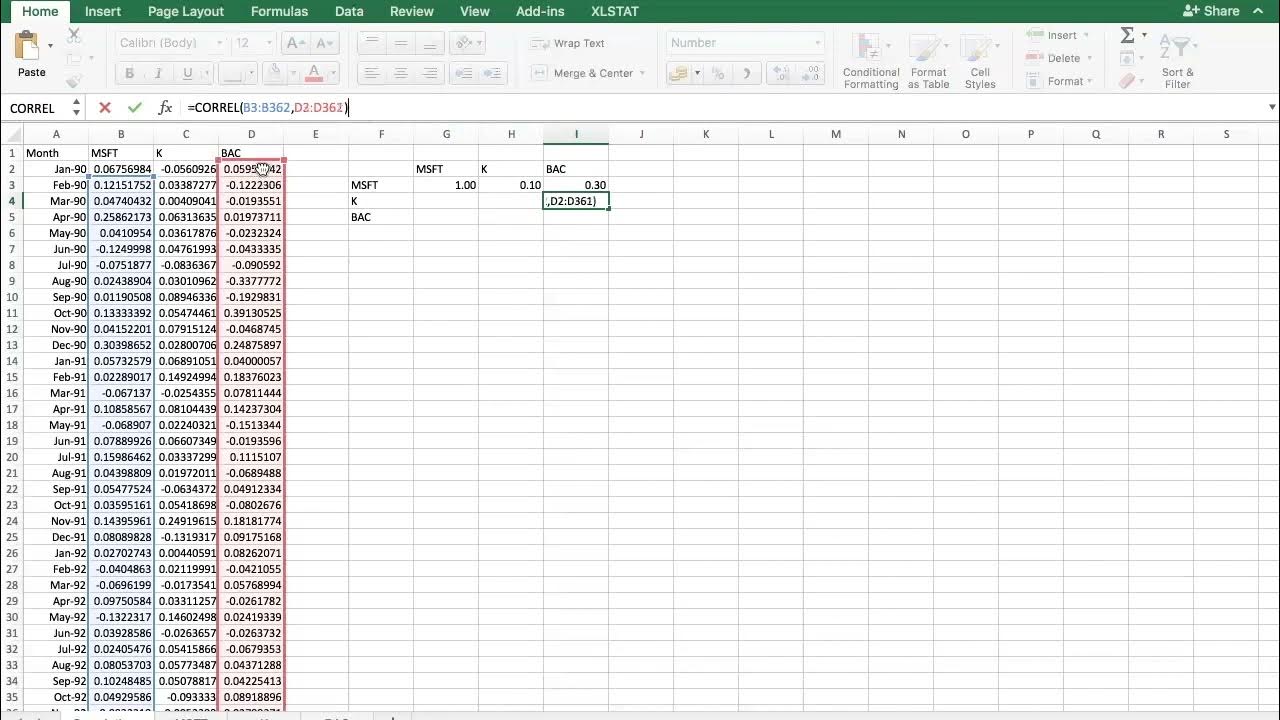Open the Number Format dropdown

pos(744,43)
